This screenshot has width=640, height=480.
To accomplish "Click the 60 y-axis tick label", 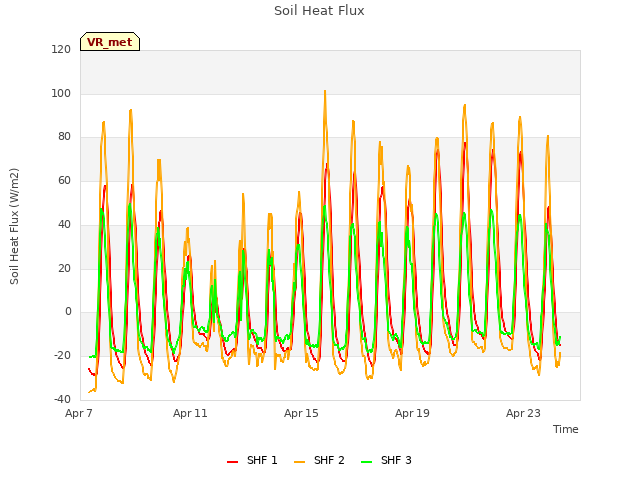I will 64,180.
